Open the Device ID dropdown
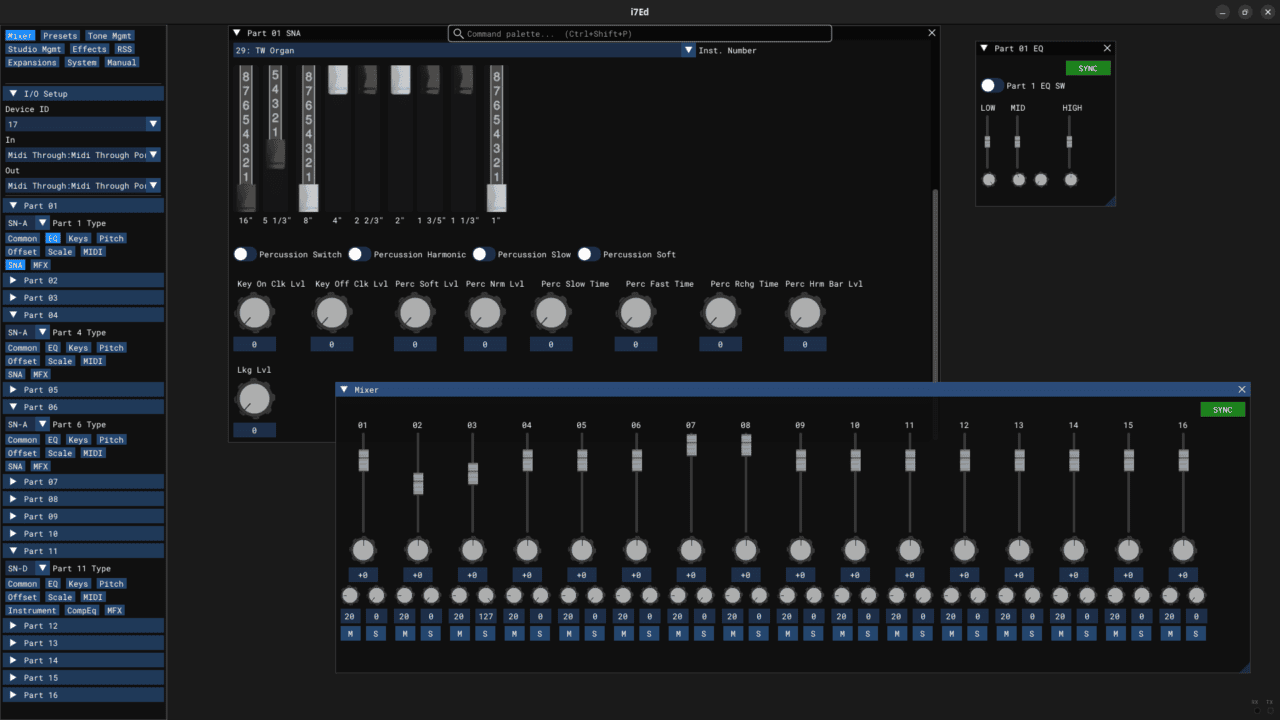The width and height of the screenshot is (1280, 720). coord(153,124)
